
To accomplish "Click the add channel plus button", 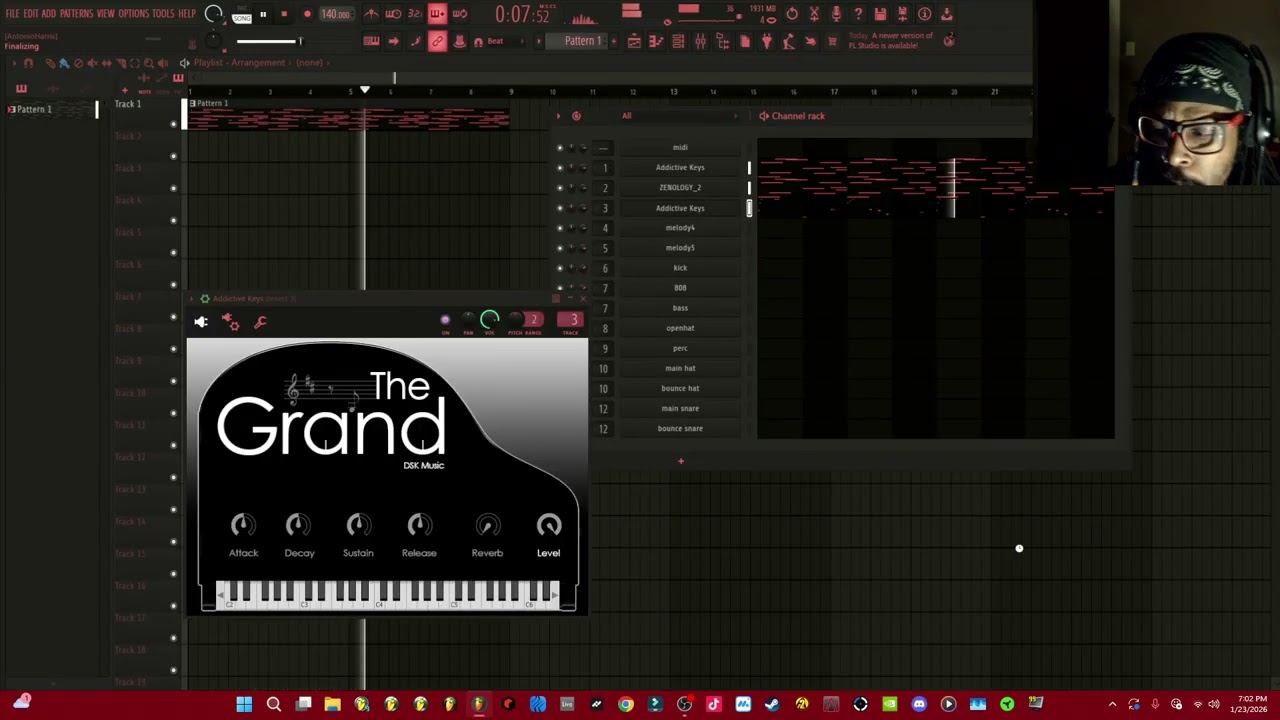I will [x=681, y=461].
